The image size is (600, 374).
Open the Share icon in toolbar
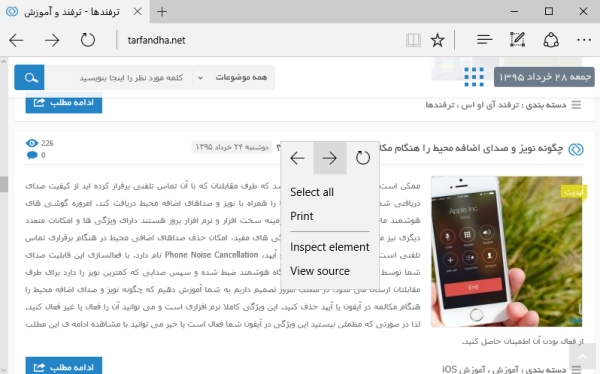(551, 40)
